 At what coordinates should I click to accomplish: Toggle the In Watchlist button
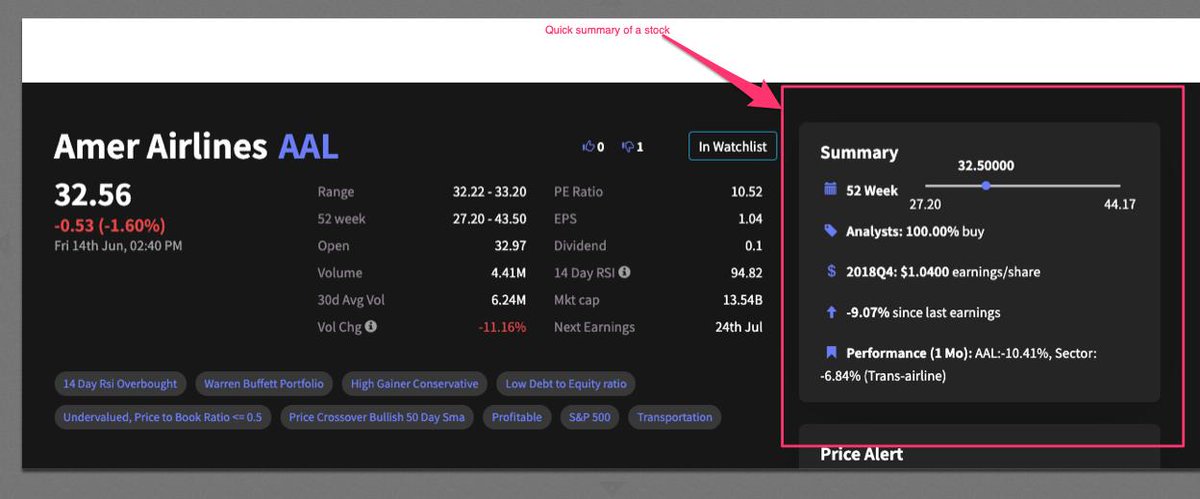(732, 146)
